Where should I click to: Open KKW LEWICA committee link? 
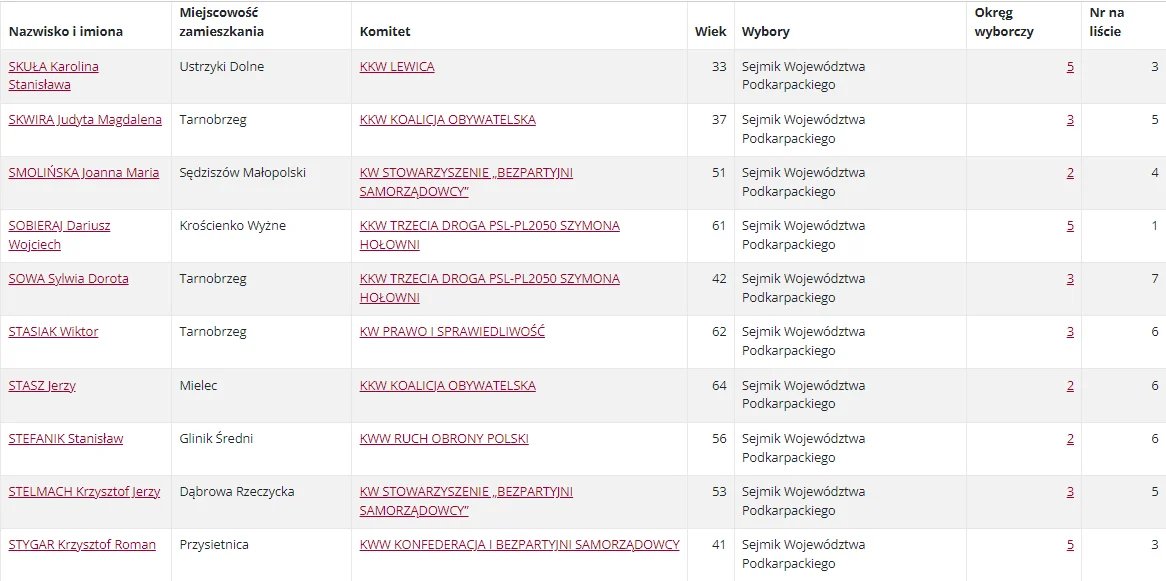coord(397,67)
